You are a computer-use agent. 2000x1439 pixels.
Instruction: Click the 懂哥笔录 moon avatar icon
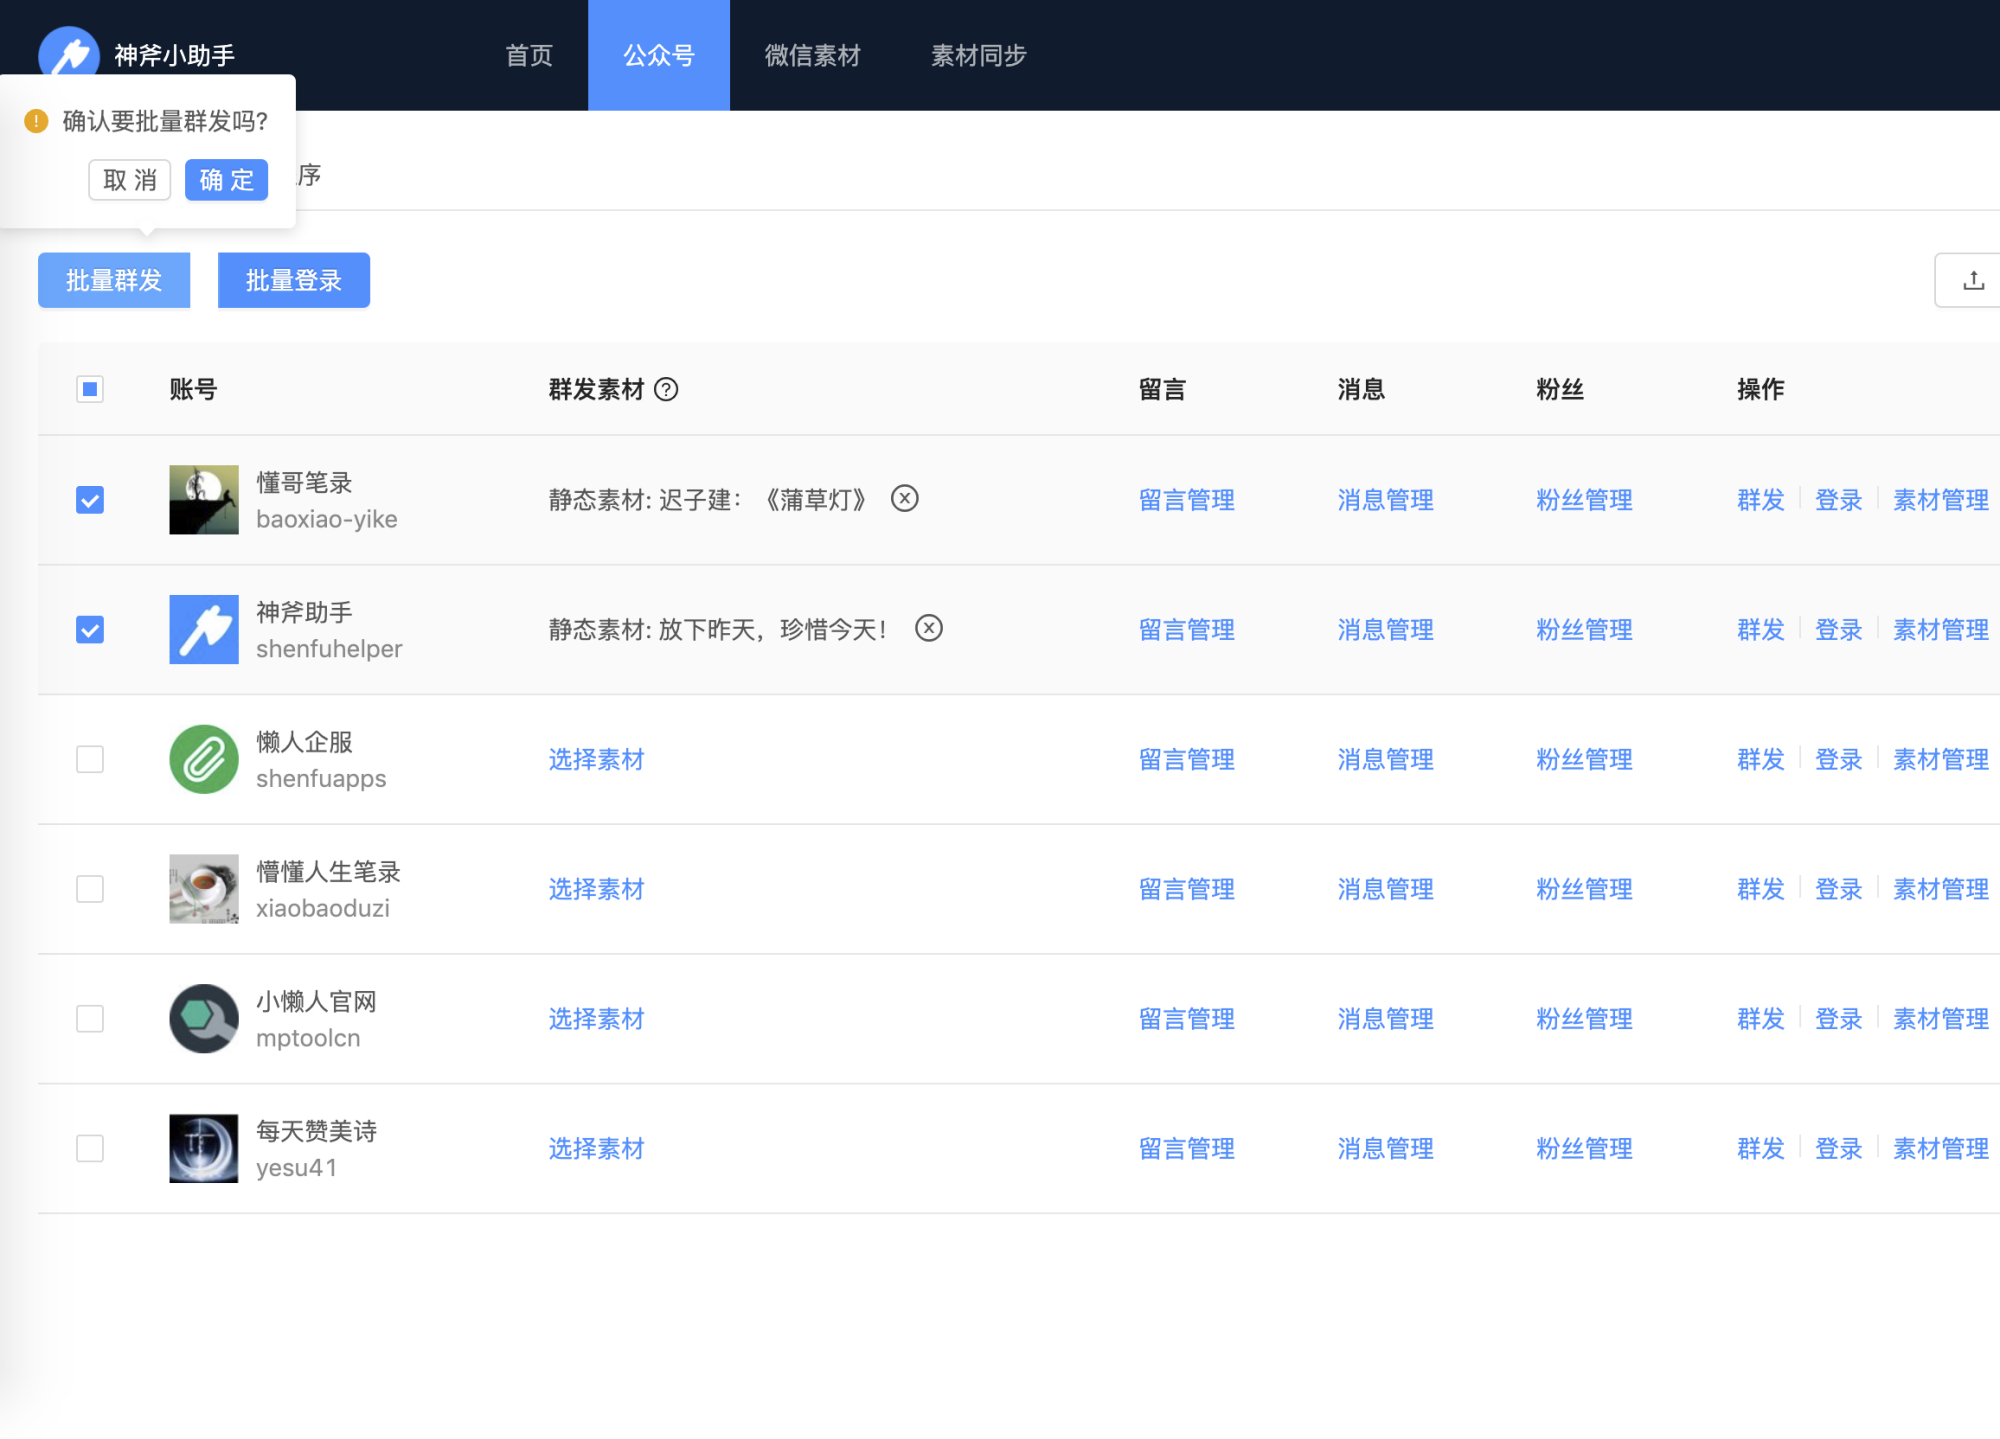pos(203,499)
